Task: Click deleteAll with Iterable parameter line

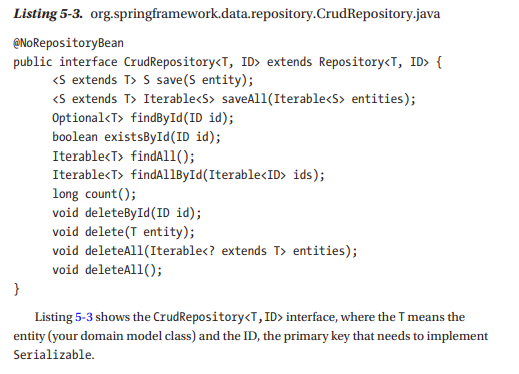Action: tap(205, 251)
